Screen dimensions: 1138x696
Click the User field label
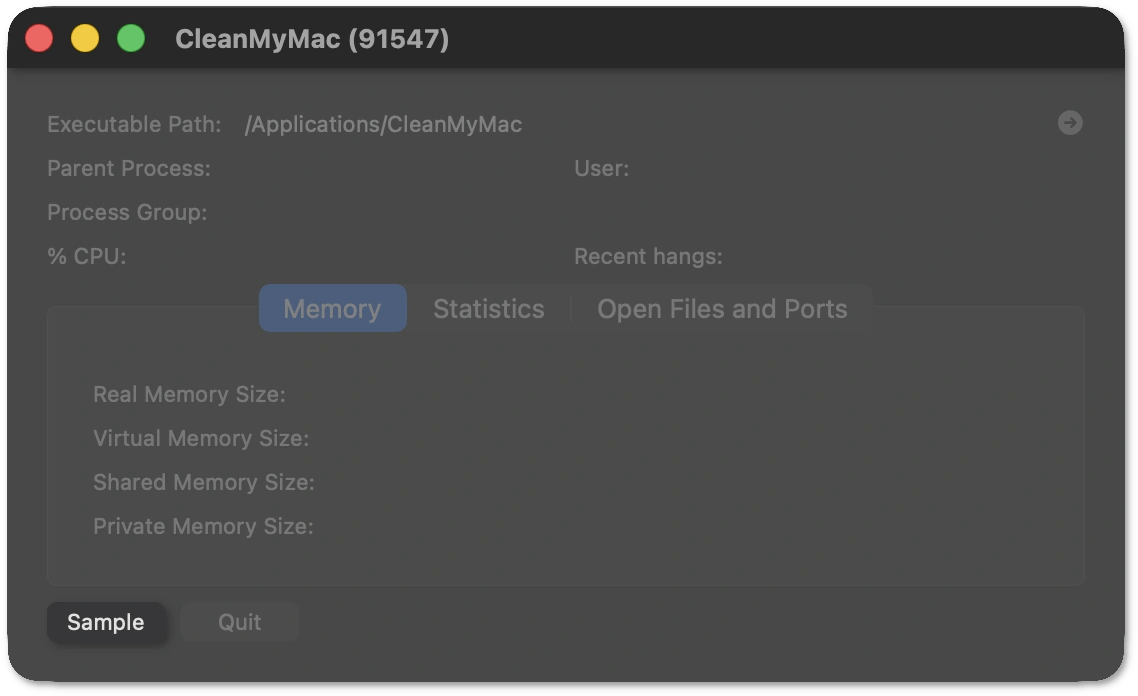pos(602,168)
